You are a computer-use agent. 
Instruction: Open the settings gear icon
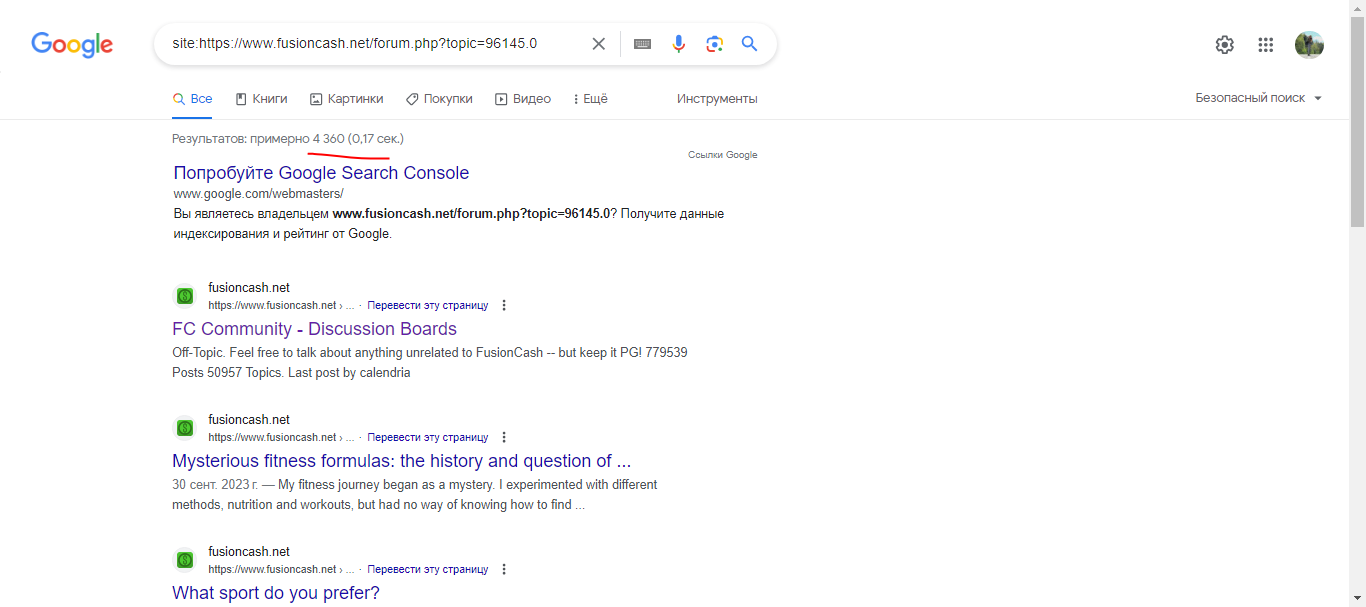[1225, 44]
